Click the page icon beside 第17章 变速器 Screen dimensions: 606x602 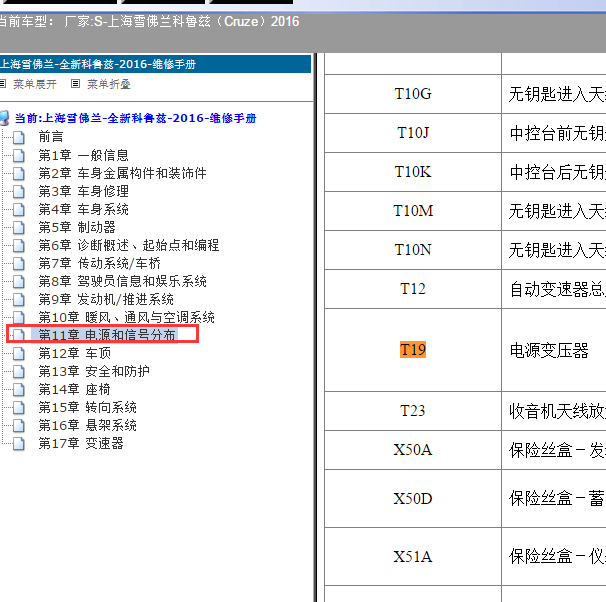click(x=19, y=444)
